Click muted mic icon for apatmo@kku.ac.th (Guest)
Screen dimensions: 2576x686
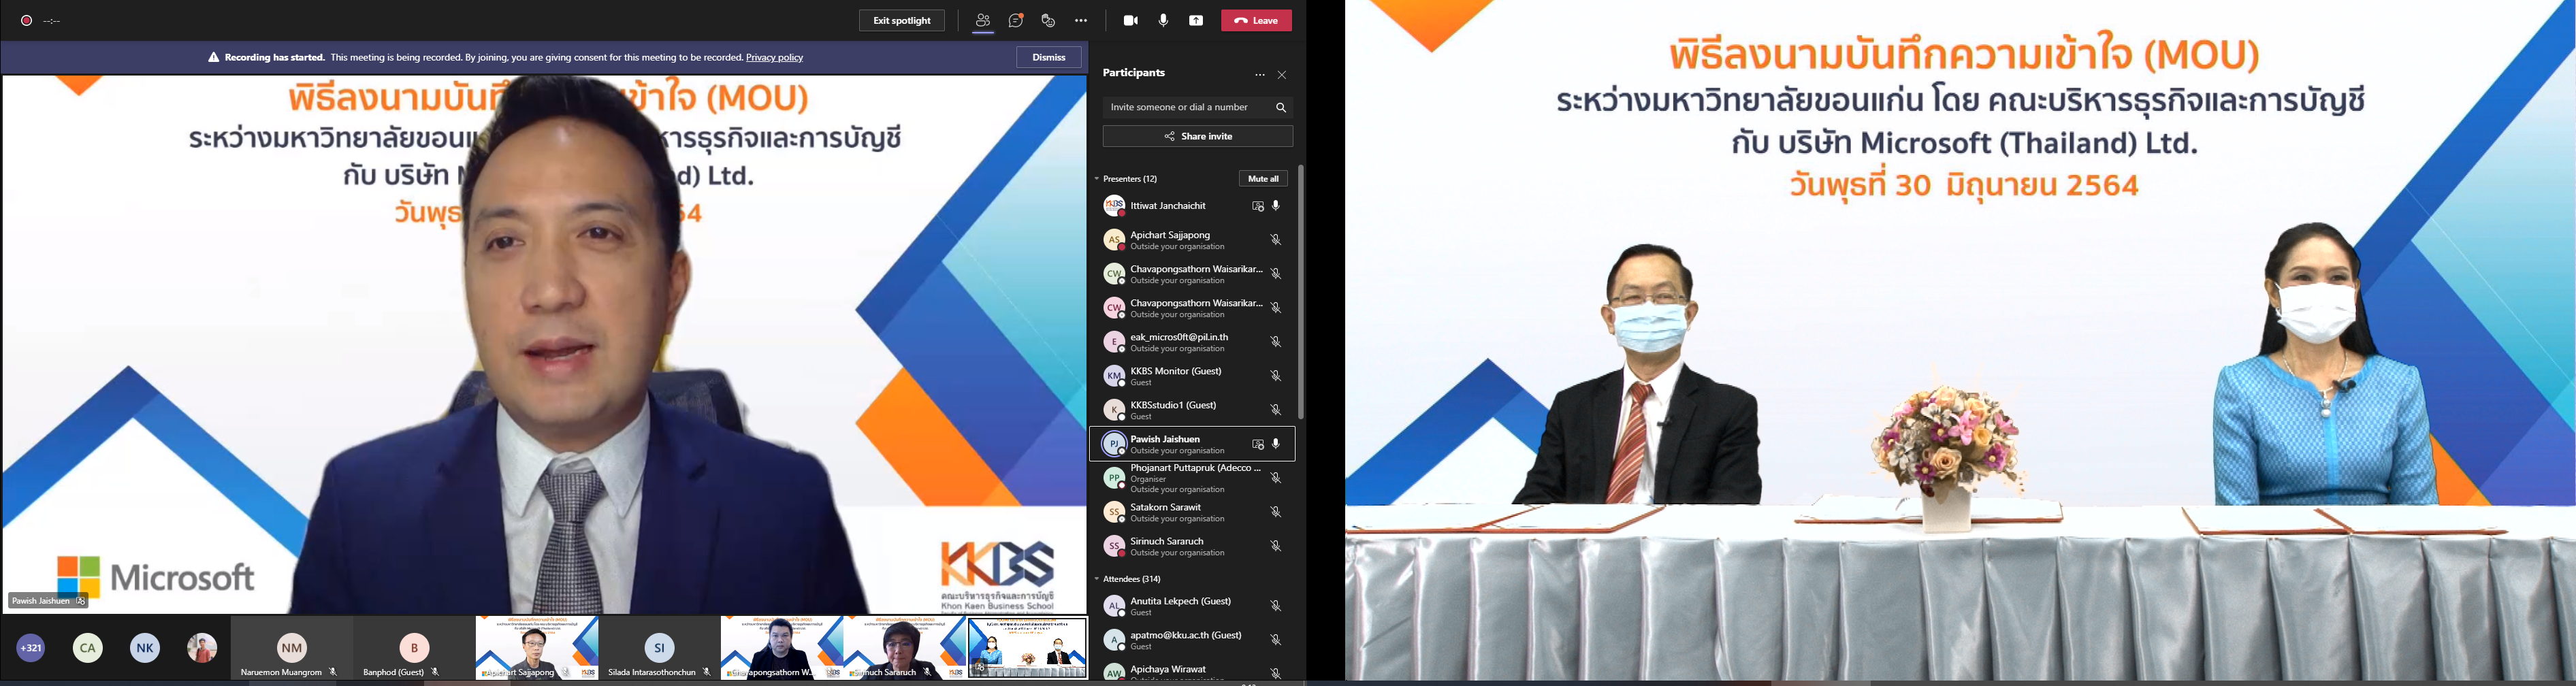1276,640
